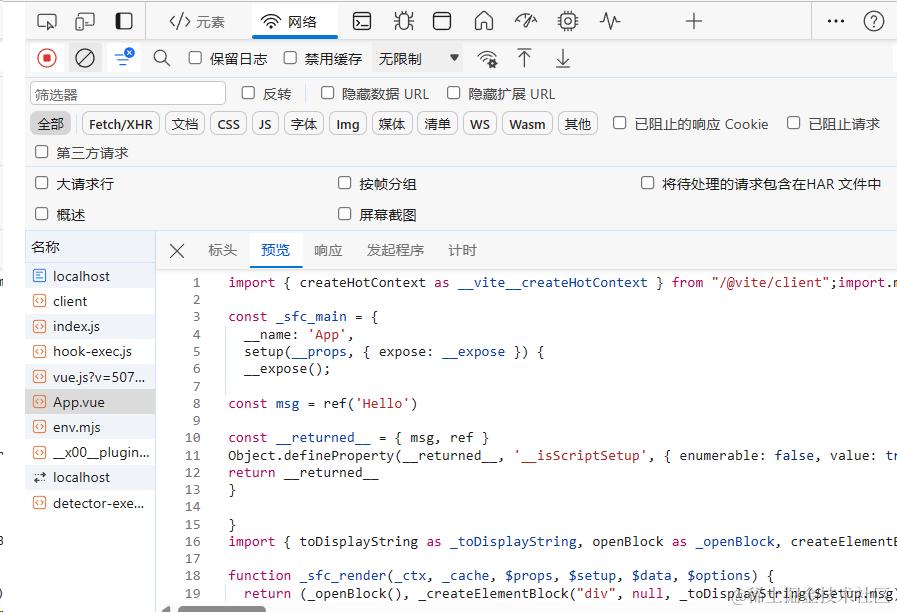Filter by JS type
The width and height of the screenshot is (897, 612).
point(265,124)
